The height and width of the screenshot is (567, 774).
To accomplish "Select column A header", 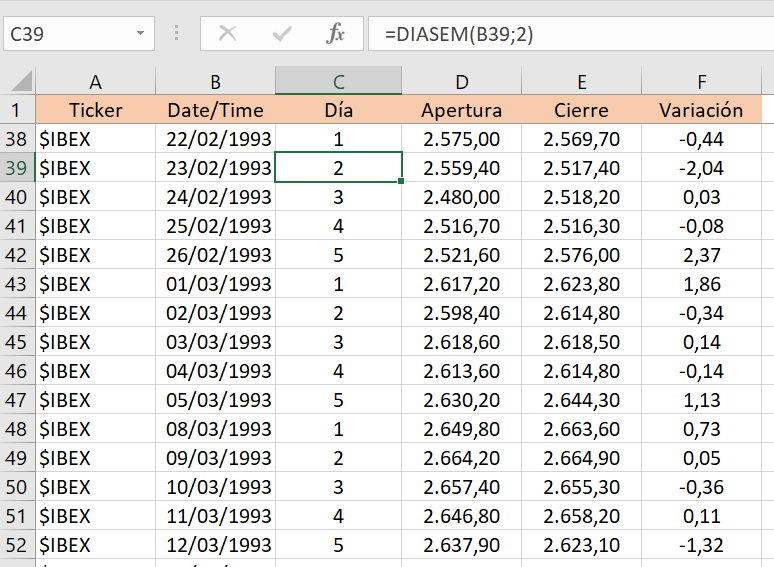I will click(x=95, y=82).
